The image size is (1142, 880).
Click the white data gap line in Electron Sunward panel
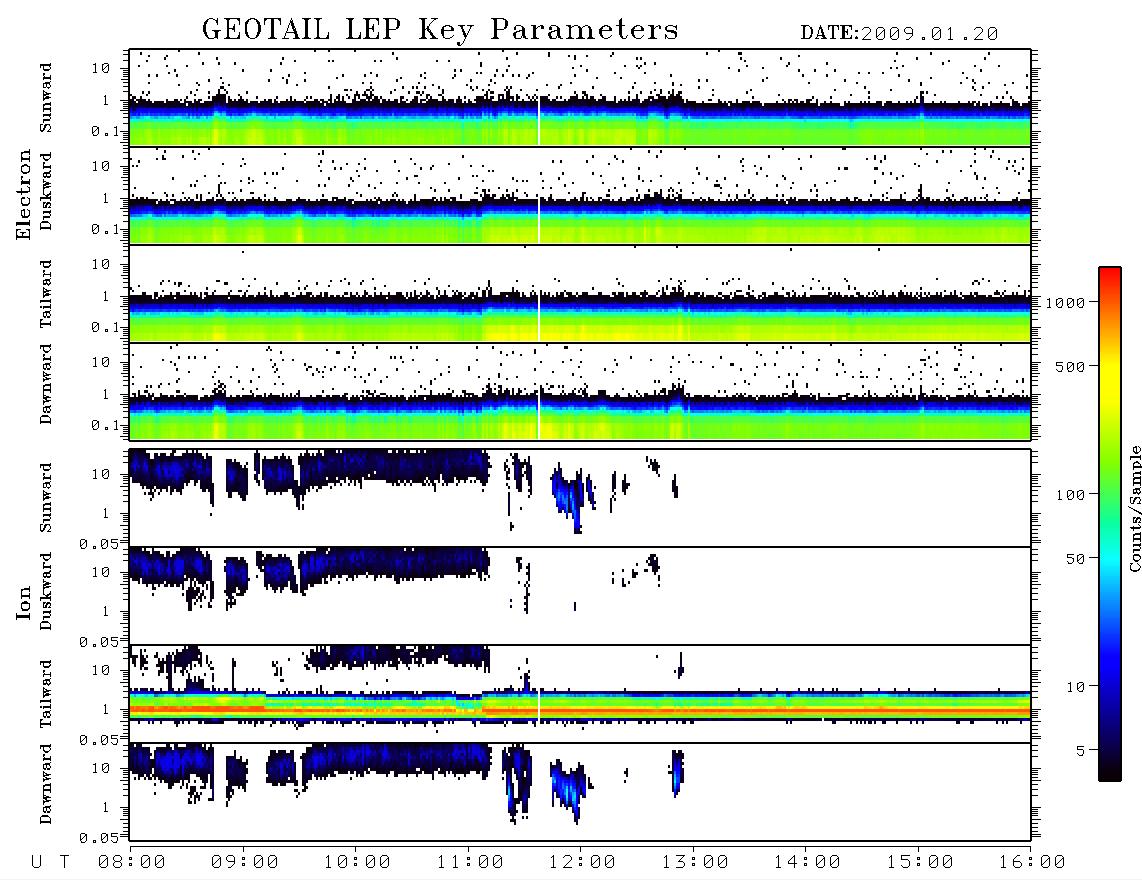539,120
